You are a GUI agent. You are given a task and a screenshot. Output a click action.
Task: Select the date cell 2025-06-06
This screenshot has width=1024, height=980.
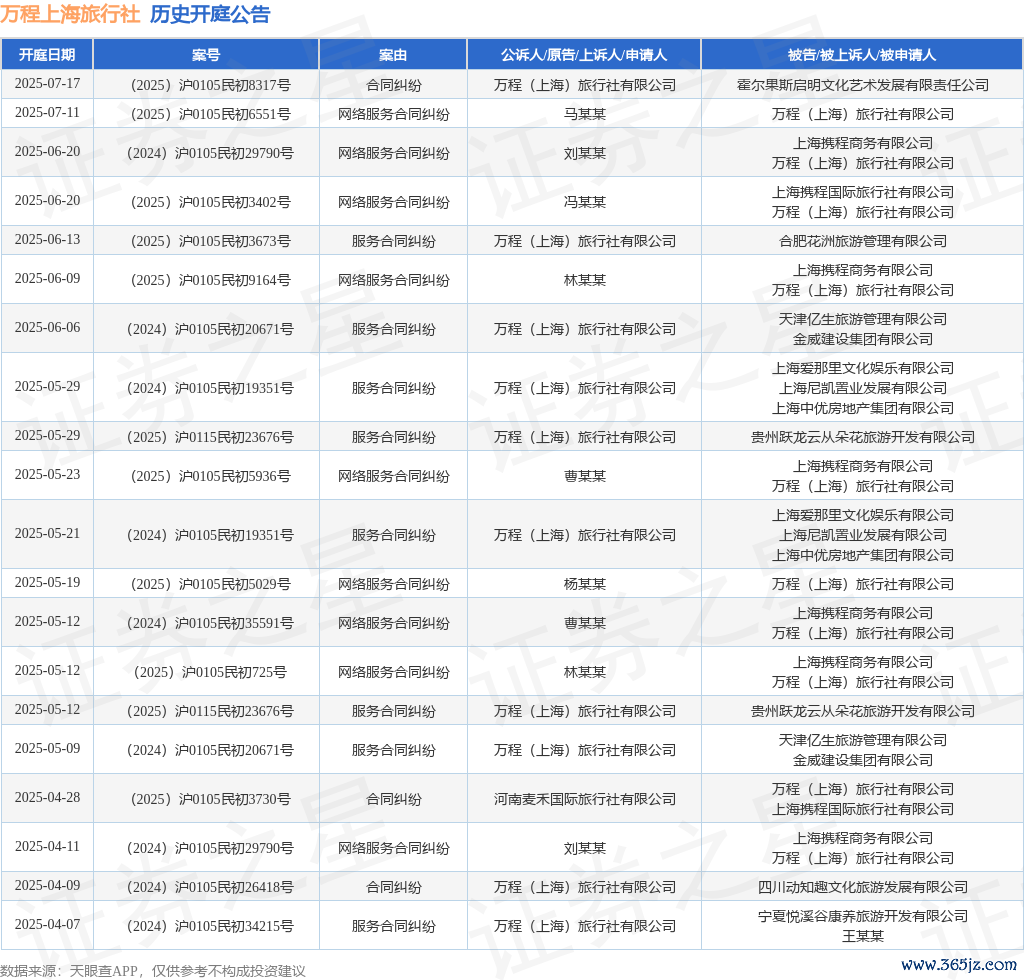coord(47,328)
